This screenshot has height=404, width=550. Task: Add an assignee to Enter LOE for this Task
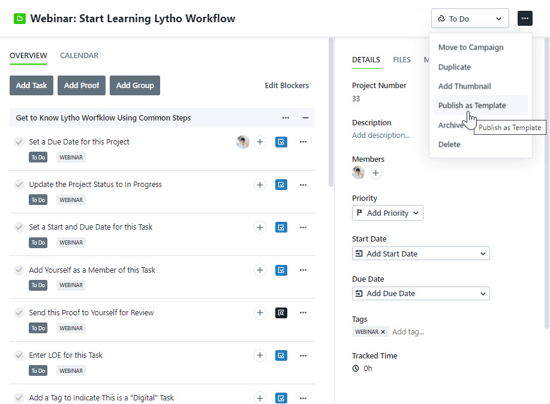260,355
